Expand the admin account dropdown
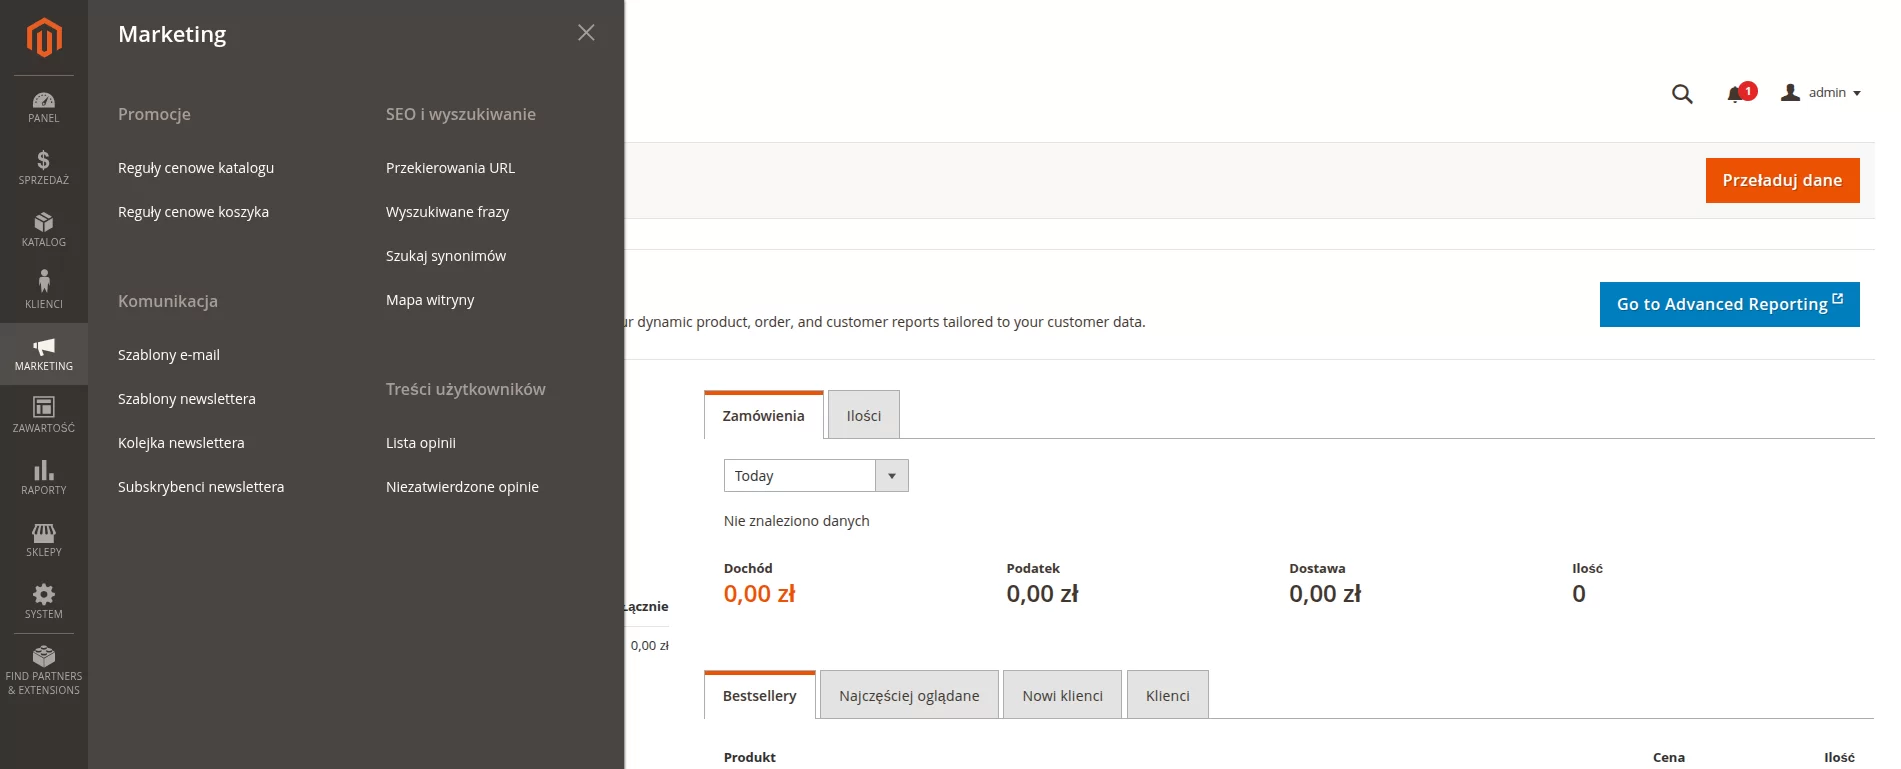The image size is (1901, 769). [x=1821, y=93]
